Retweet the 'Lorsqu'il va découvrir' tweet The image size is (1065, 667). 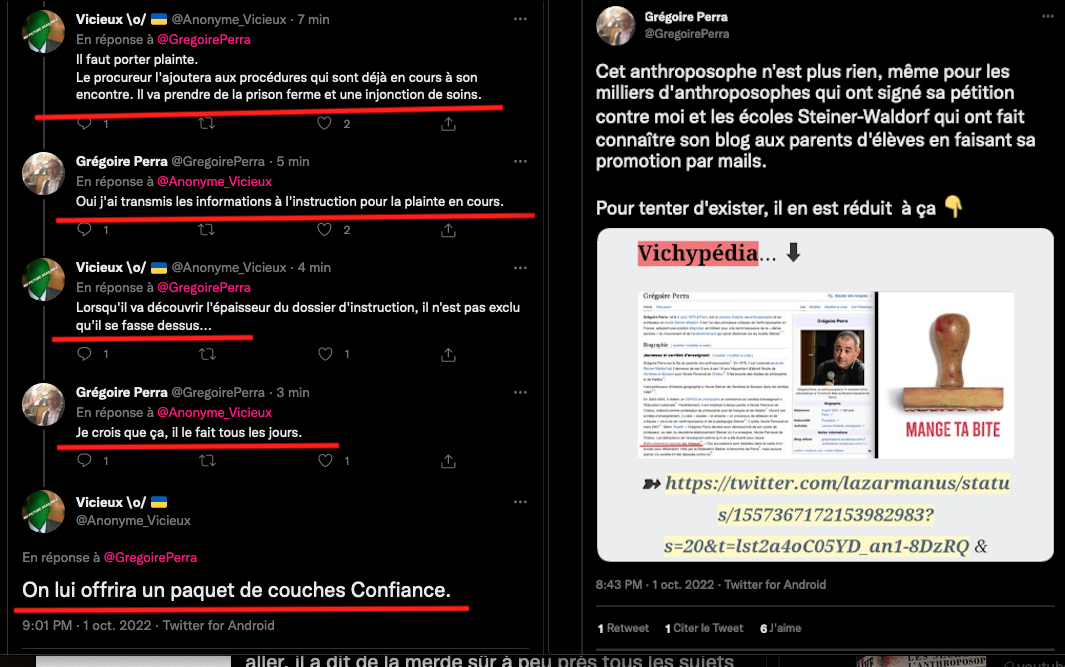[207, 354]
